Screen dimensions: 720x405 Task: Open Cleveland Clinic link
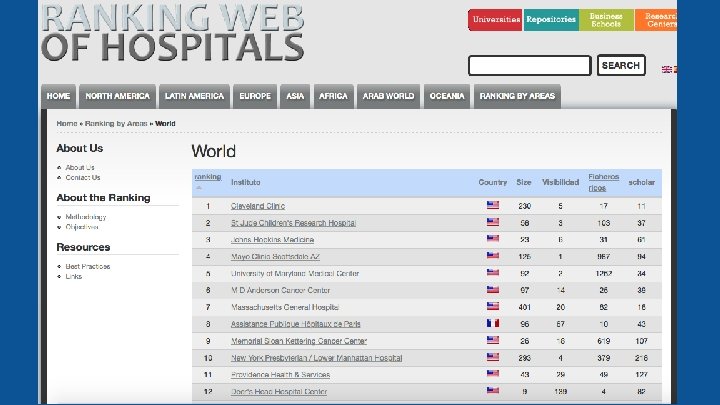pyautogui.click(x=258, y=206)
